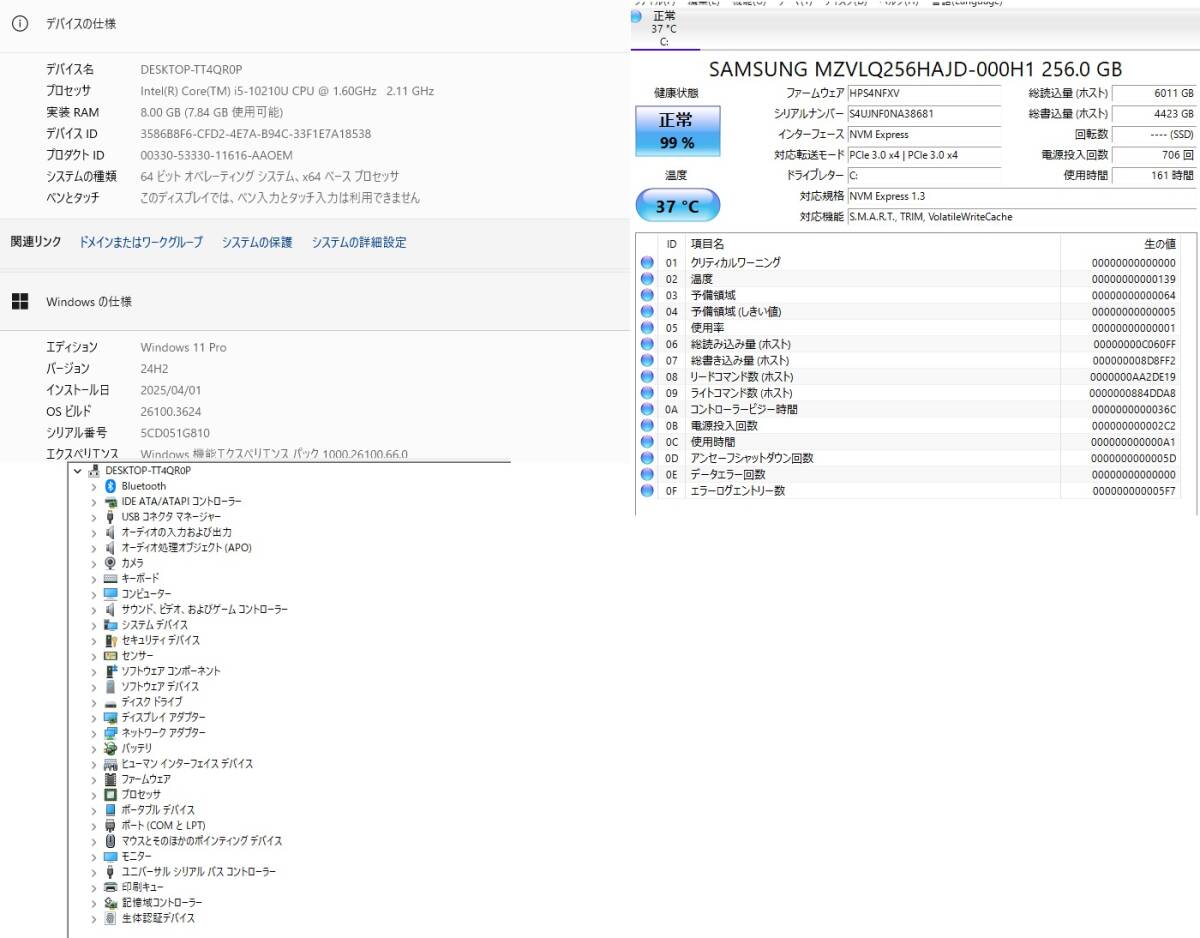Click the システム デバイス icon
Viewport: 1200px width, 938px height.
(111, 625)
